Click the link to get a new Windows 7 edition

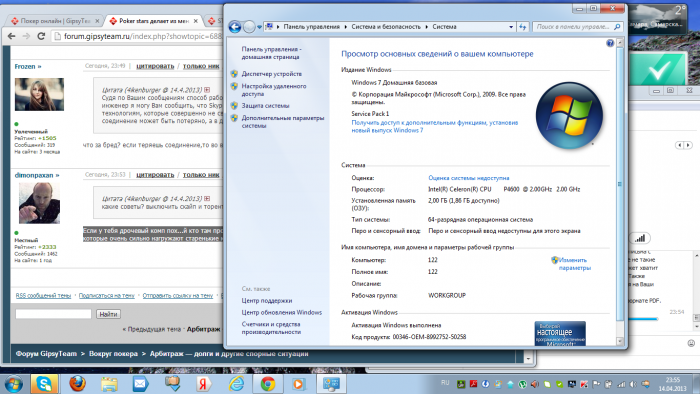[434, 126]
